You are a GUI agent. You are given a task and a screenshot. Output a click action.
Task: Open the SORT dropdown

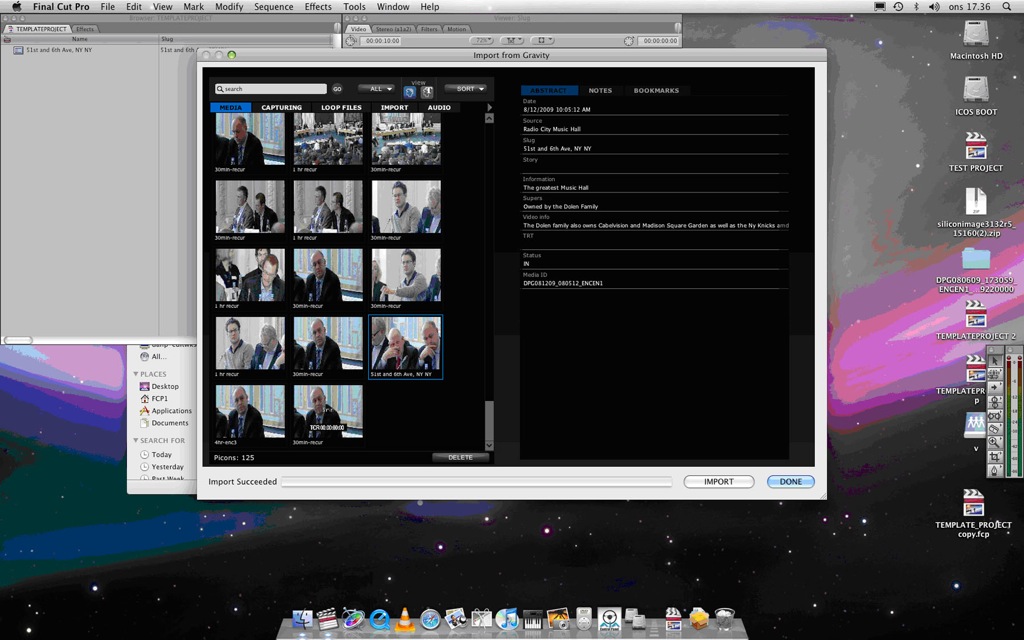pyautogui.click(x=465, y=89)
